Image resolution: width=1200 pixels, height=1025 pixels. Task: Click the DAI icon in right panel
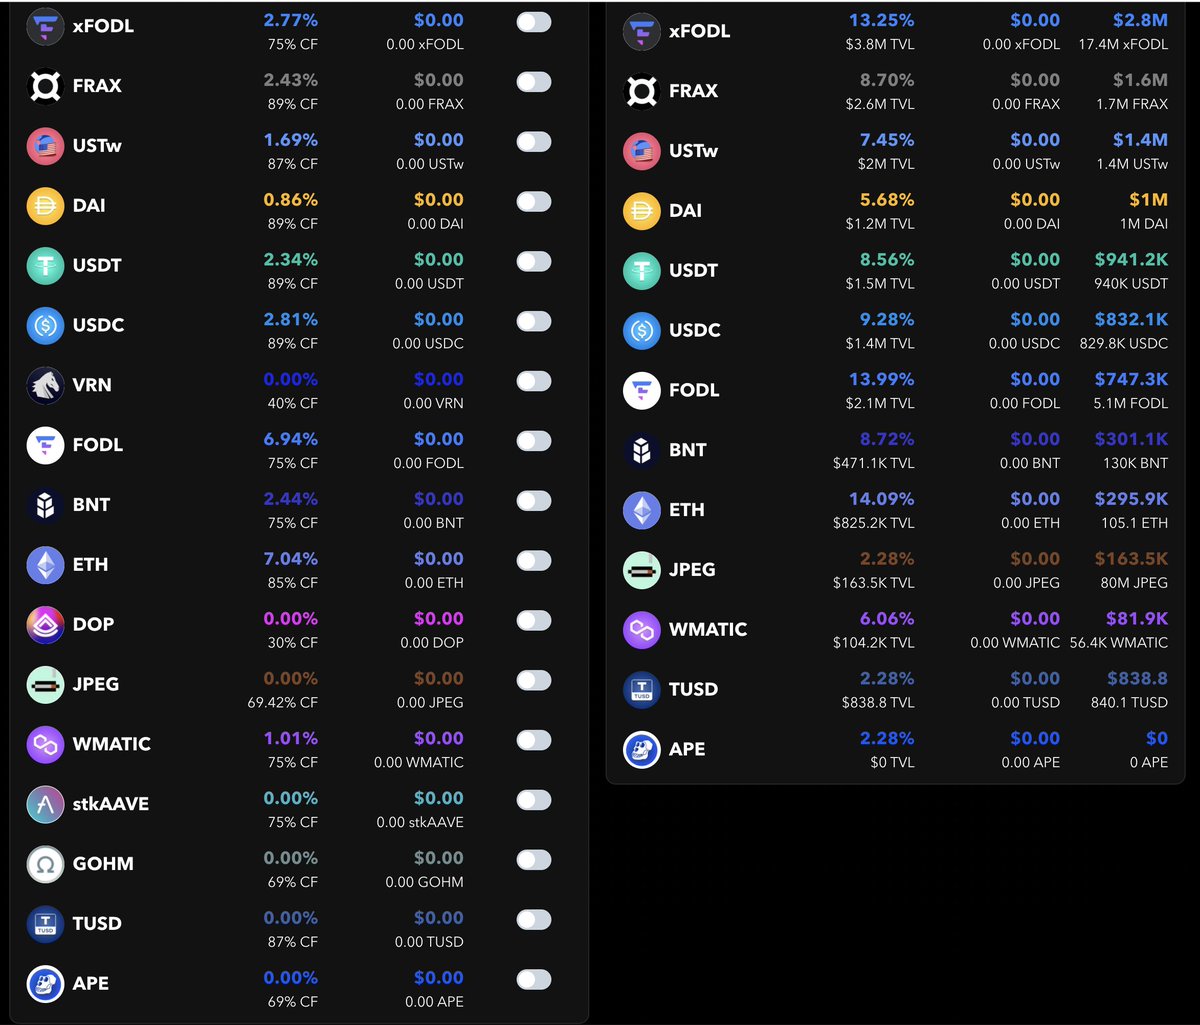642,211
